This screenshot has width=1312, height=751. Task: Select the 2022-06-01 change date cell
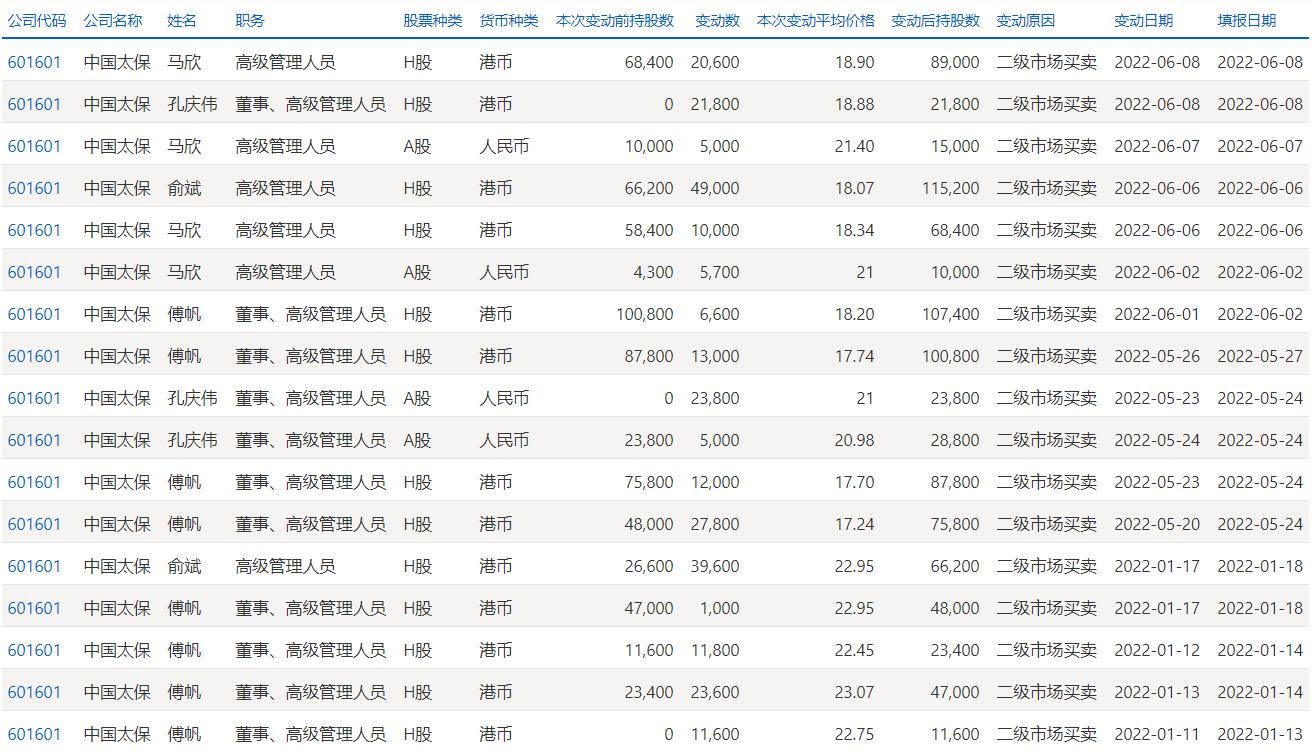[1157, 314]
